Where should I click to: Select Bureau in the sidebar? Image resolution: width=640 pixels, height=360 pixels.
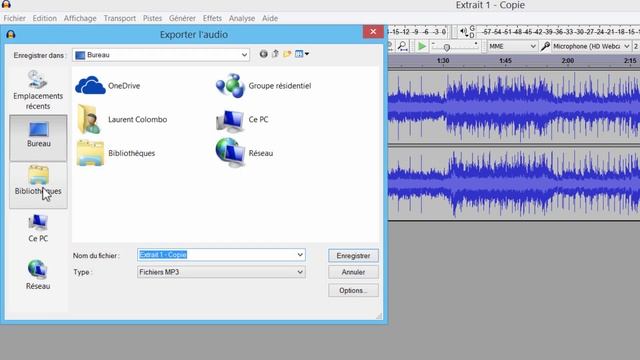tap(38, 138)
